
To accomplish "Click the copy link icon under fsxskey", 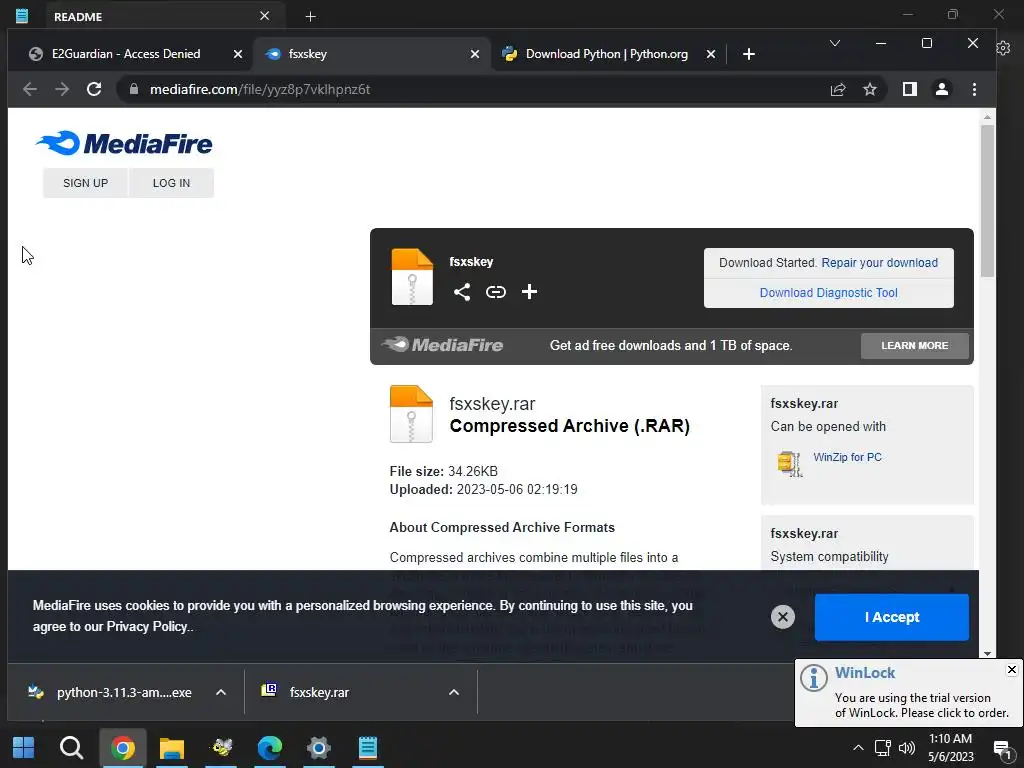I will (x=496, y=292).
